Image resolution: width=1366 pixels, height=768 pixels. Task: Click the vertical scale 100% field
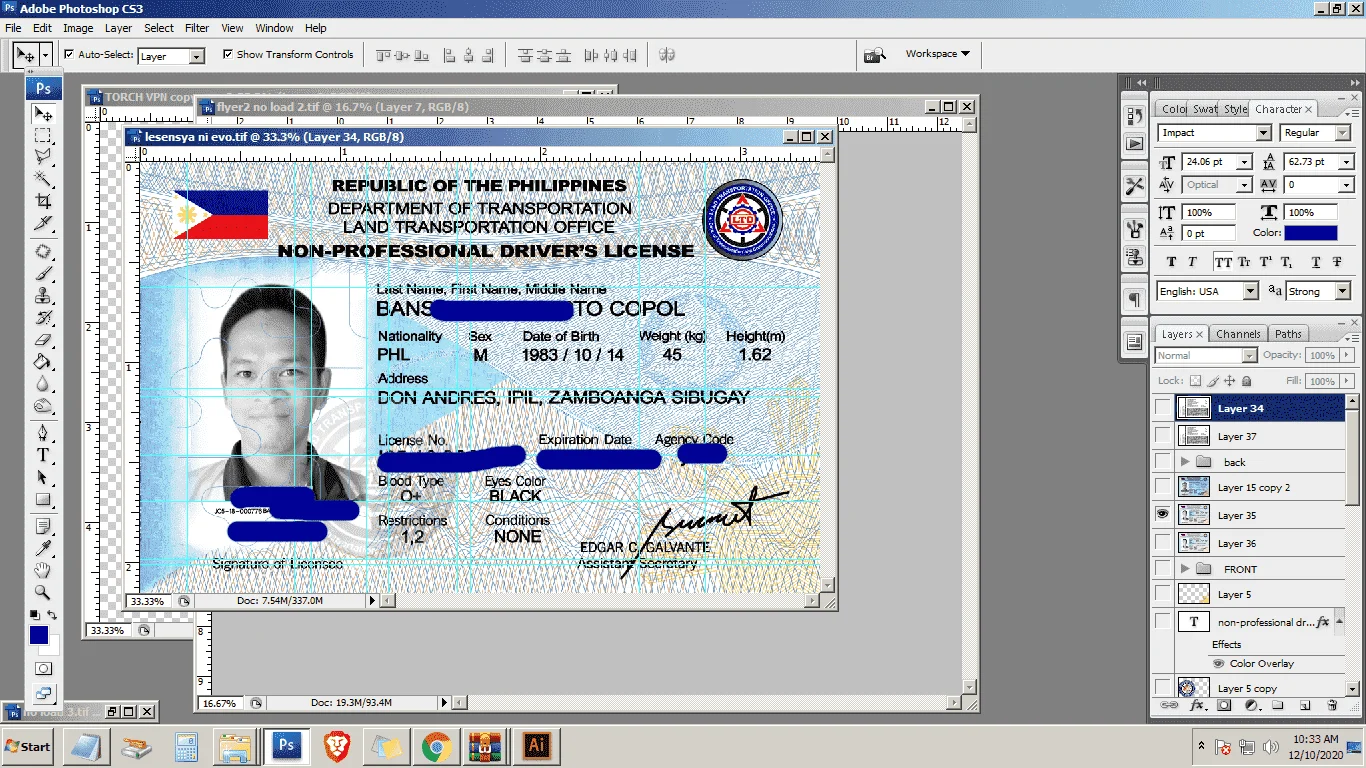tap(1210, 213)
